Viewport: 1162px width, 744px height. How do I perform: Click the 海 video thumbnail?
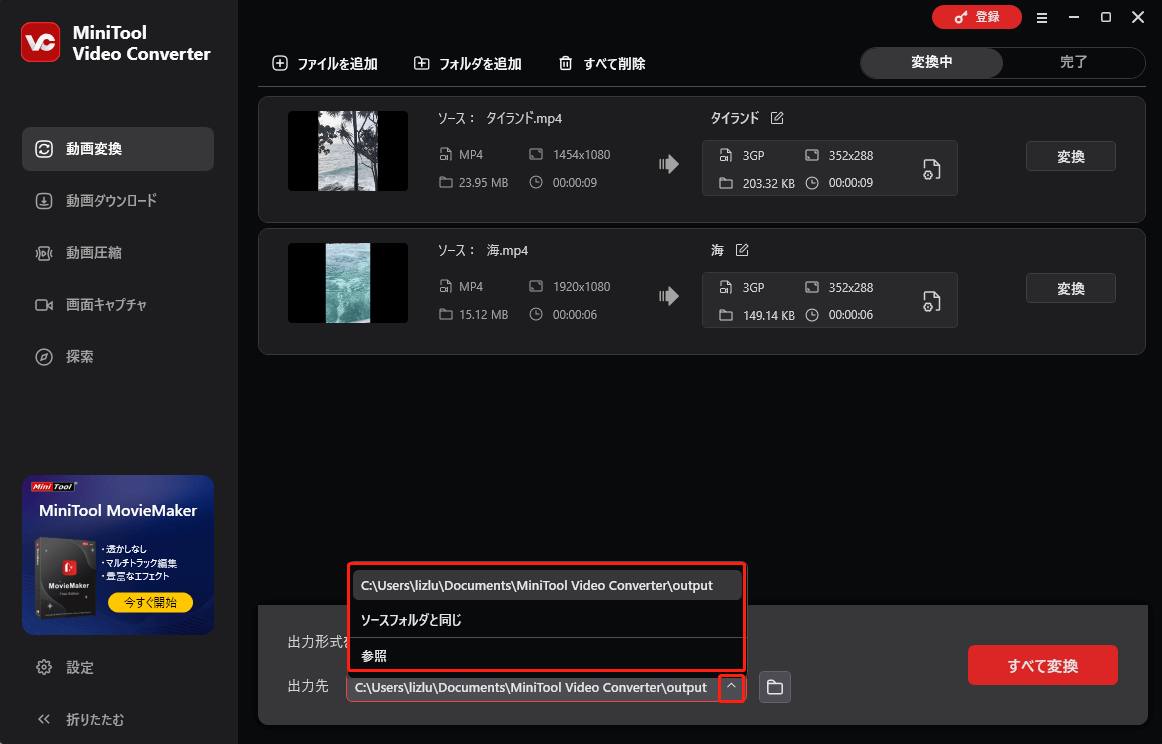(348, 283)
